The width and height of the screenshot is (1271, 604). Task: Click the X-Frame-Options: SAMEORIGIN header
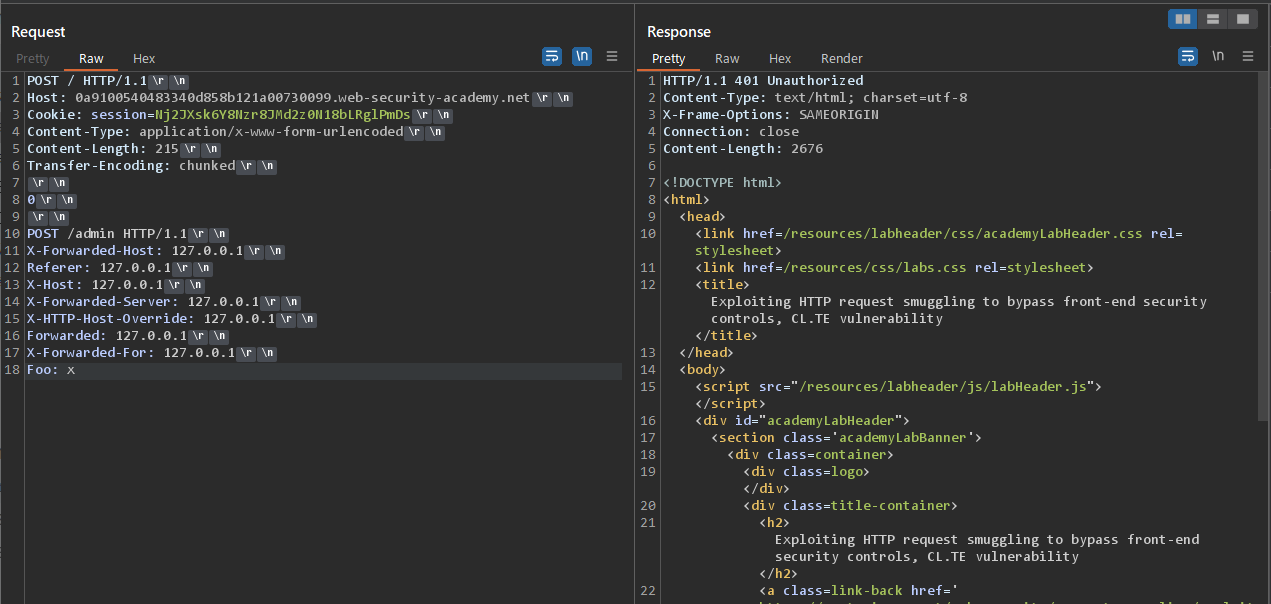(771, 115)
